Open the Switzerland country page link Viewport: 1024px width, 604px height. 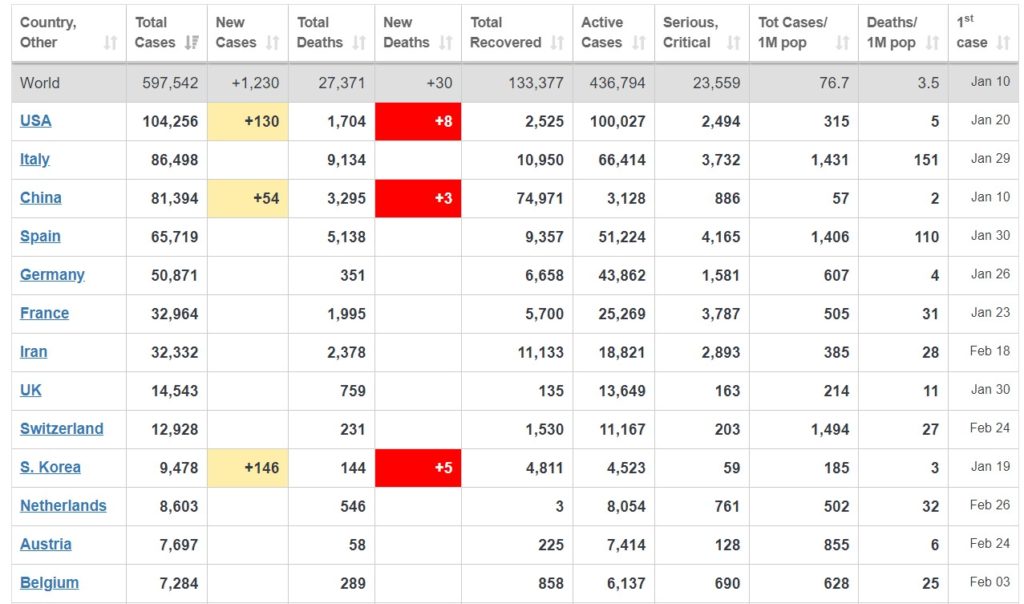click(61, 429)
